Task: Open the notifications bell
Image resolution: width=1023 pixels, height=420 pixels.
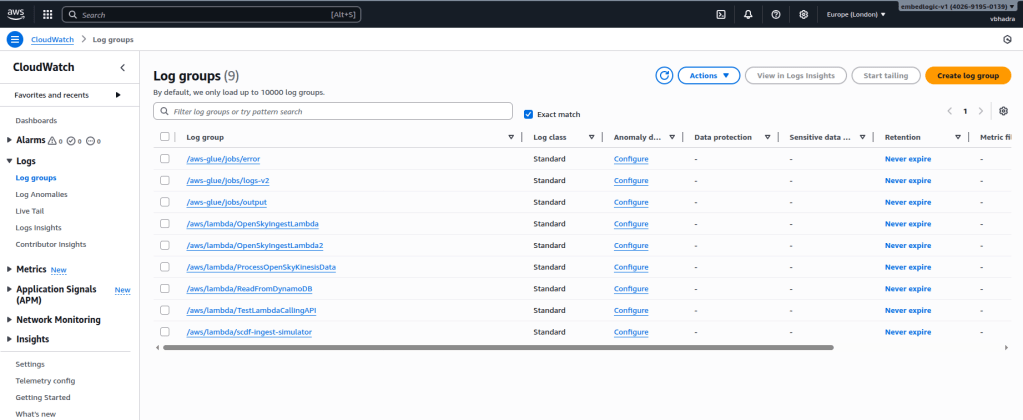Action: (x=748, y=15)
